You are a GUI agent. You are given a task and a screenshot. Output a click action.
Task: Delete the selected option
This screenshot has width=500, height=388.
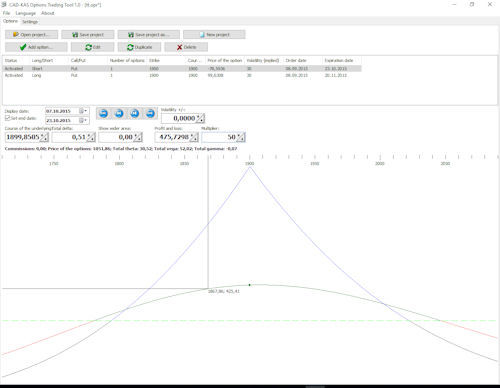(x=186, y=47)
